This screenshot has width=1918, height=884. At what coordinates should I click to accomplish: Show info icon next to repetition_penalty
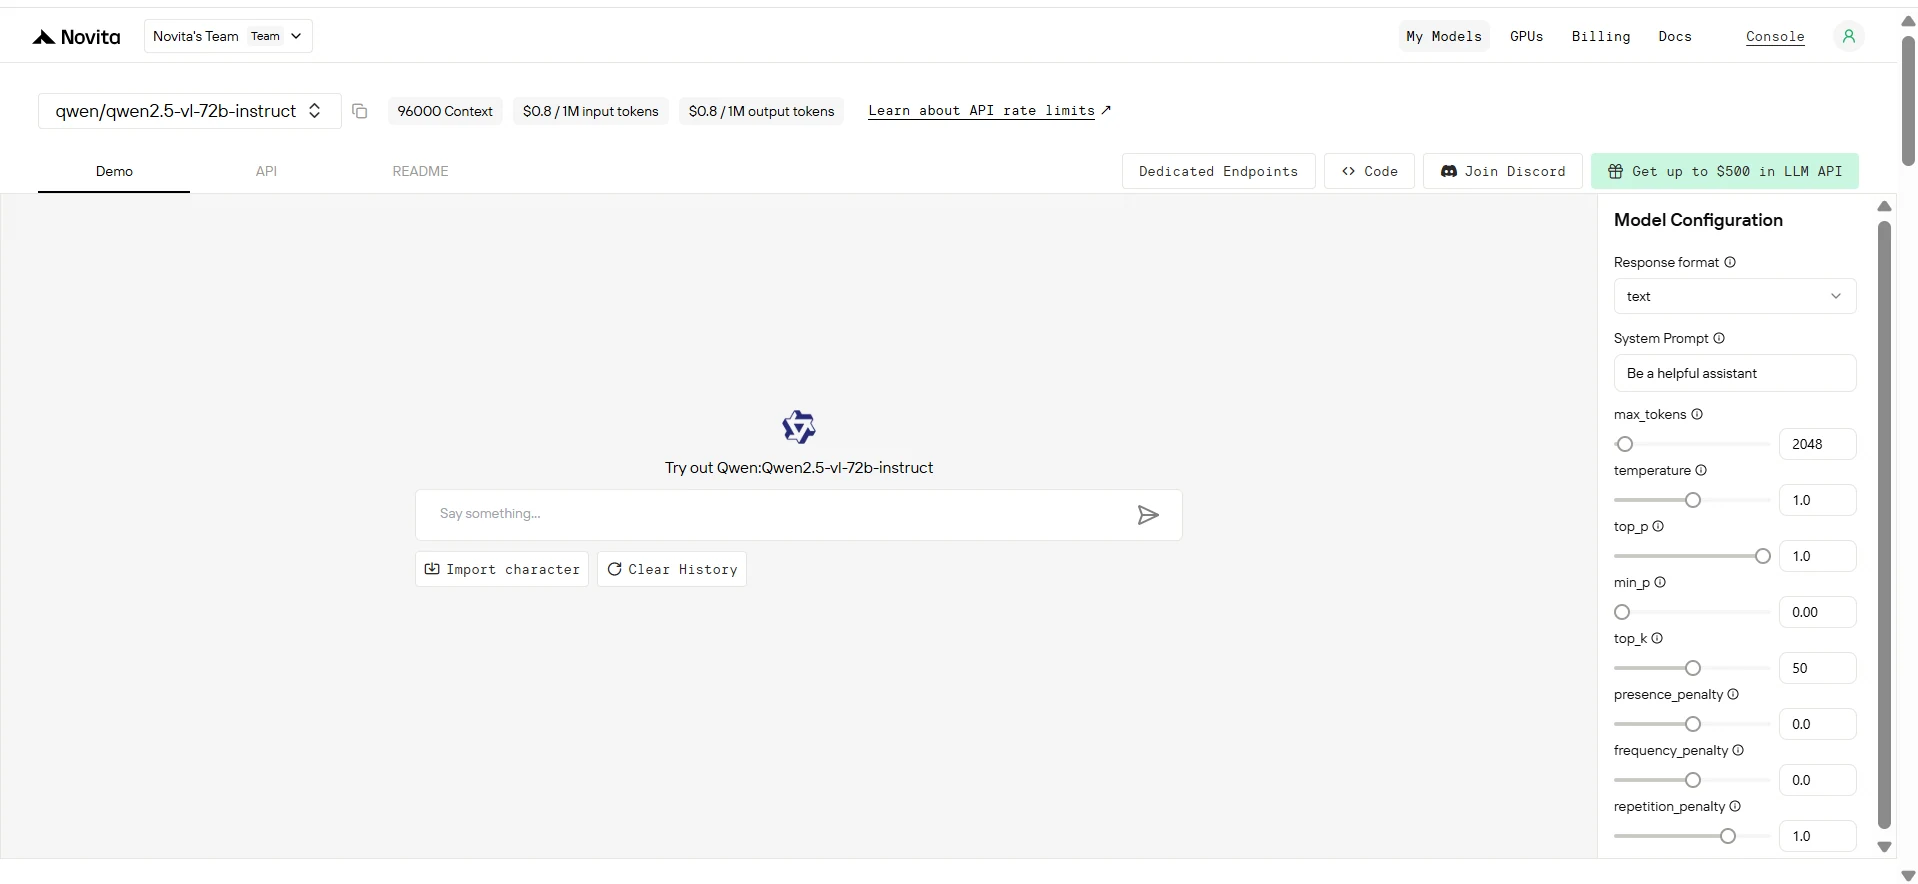(x=1735, y=806)
